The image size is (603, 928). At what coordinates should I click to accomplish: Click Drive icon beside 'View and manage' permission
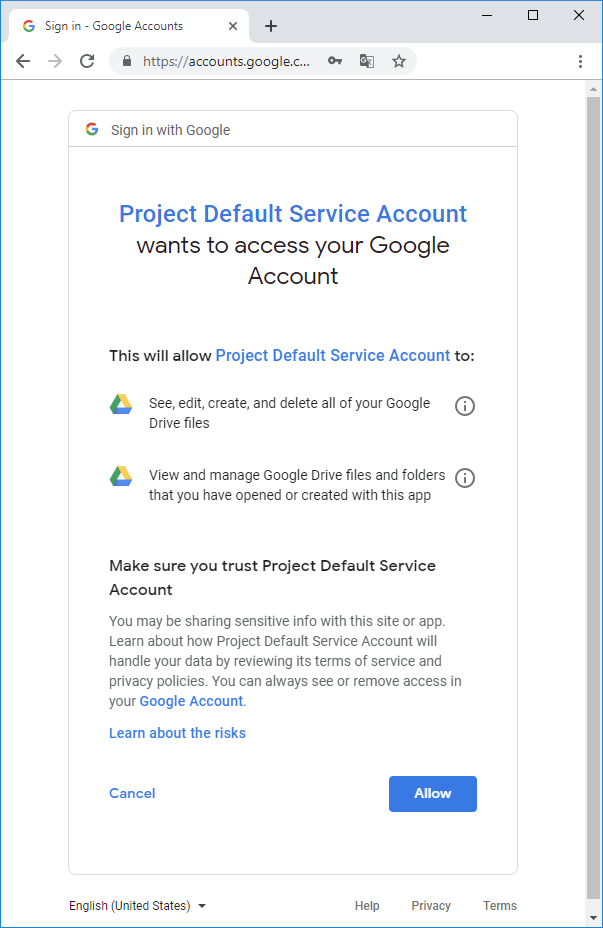pos(121,476)
